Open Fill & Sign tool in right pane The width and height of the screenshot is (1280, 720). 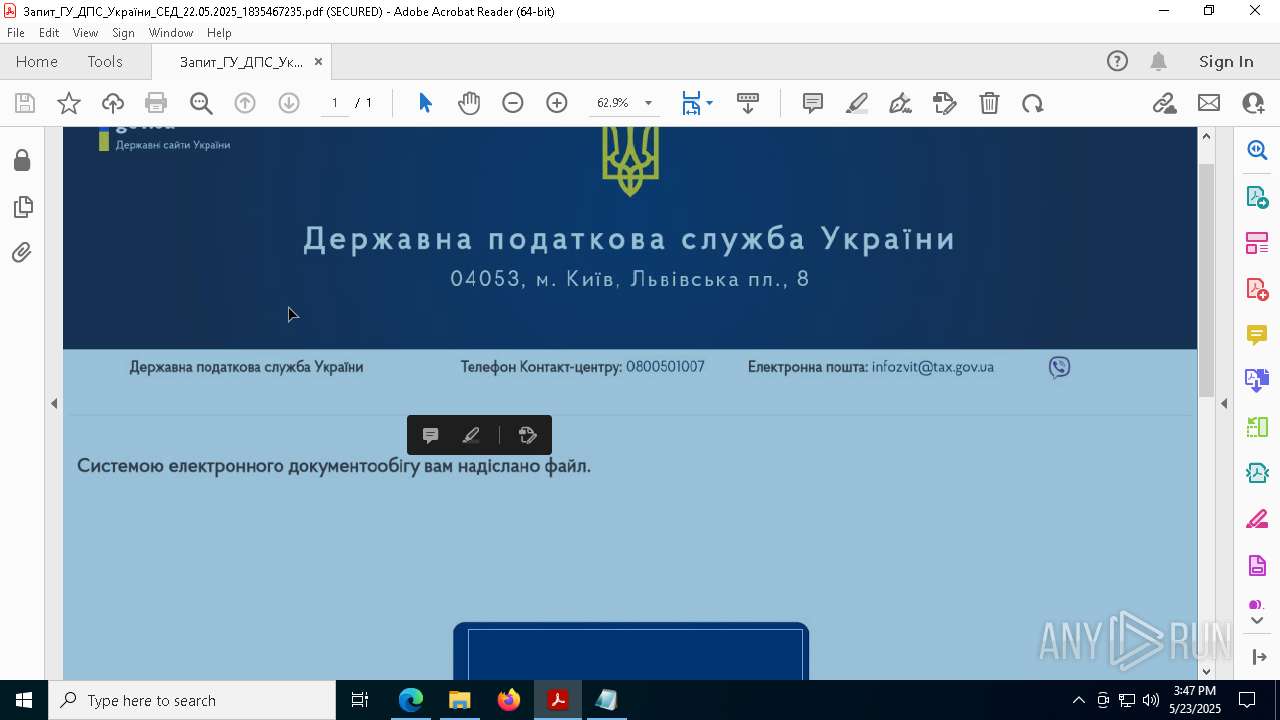pyautogui.click(x=1257, y=520)
